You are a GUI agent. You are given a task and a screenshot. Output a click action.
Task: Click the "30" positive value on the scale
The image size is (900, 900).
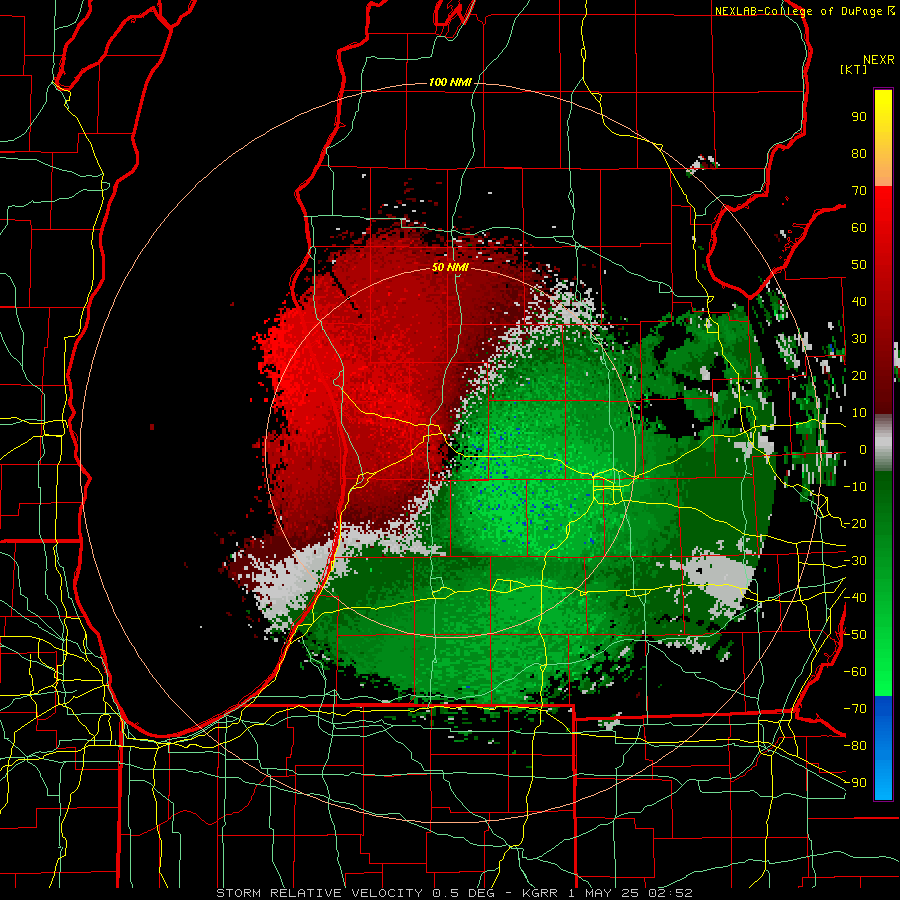pos(859,339)
